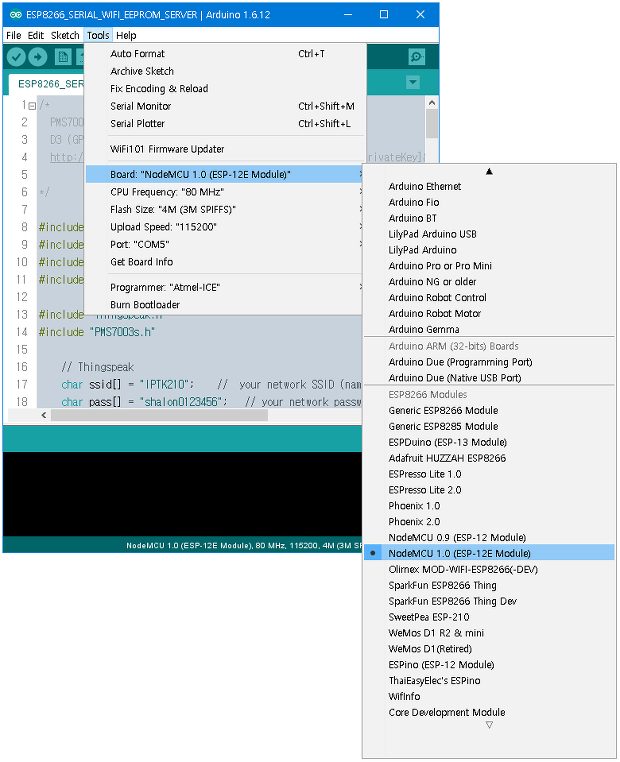Select WeMos D1 R2 & mini
Screen dimensions: 620x762
coord(489,633)
